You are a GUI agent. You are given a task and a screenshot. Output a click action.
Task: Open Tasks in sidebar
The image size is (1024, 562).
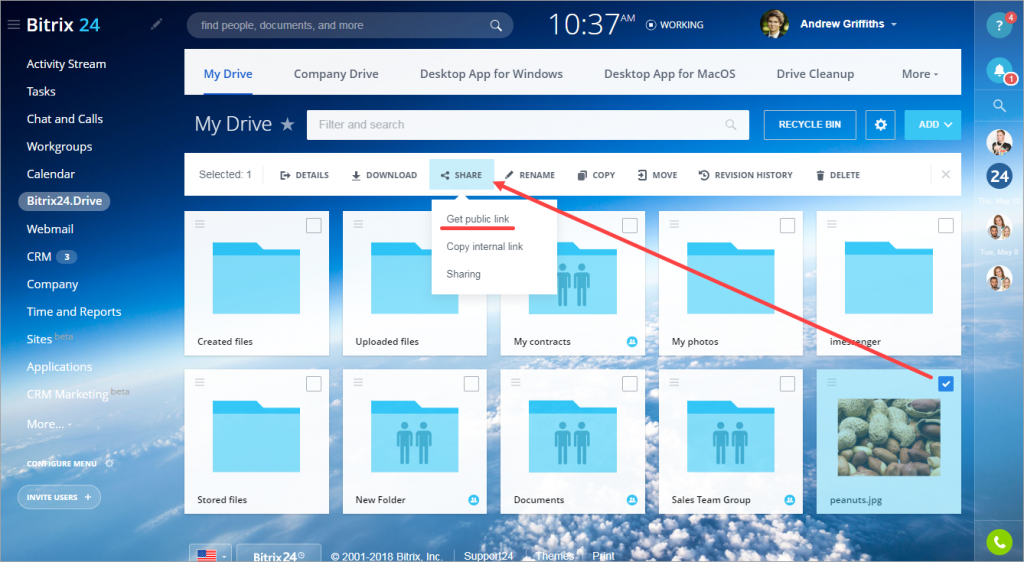(40, 91)
